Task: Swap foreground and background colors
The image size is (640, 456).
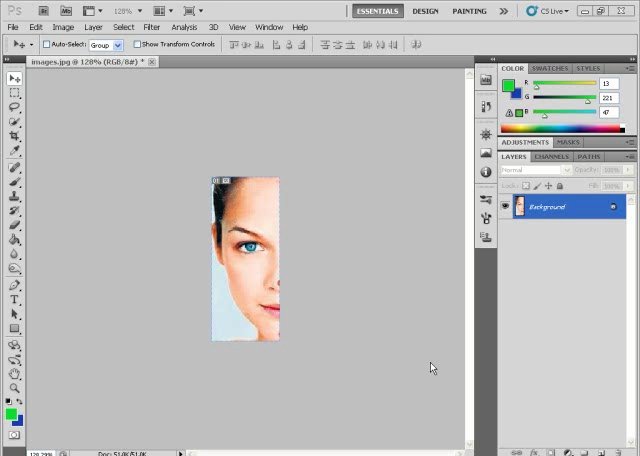Action: (x=19, y=402)
